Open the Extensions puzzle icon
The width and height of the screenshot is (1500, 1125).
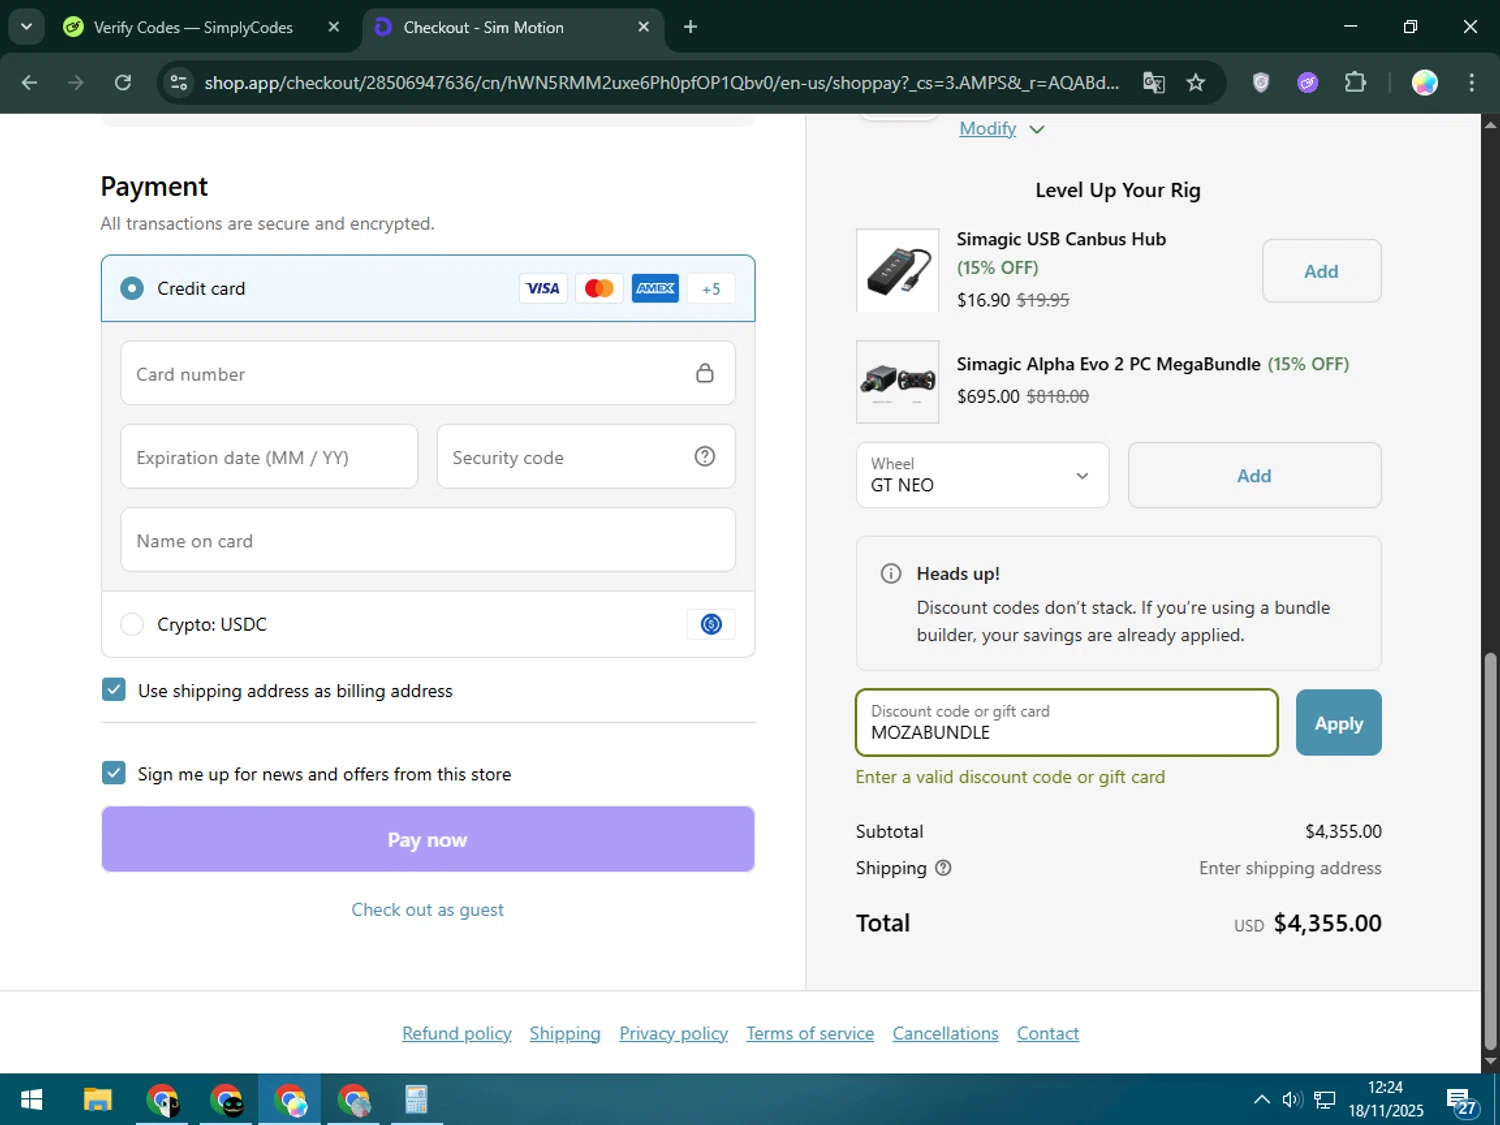(x=1355, y=82)
